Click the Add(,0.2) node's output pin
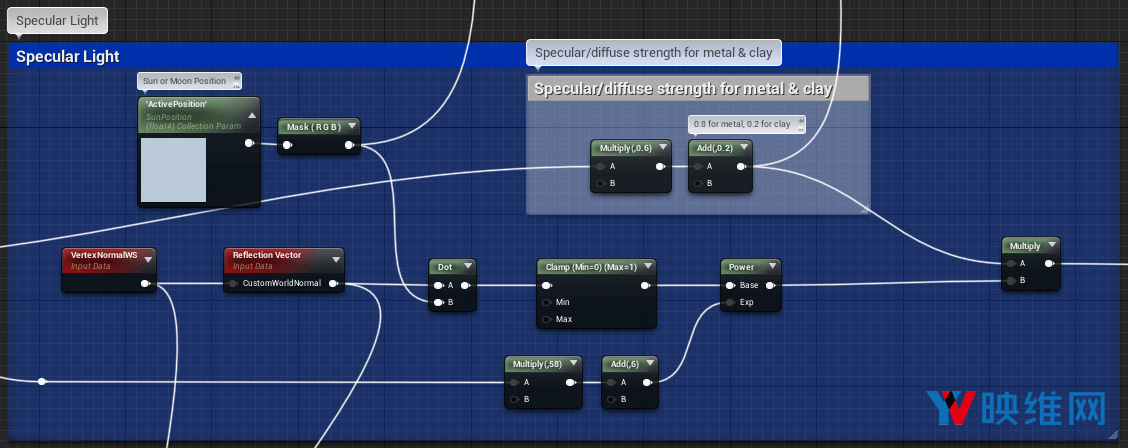The width and height of the screenshot is (1128, 448). (740, 166)
